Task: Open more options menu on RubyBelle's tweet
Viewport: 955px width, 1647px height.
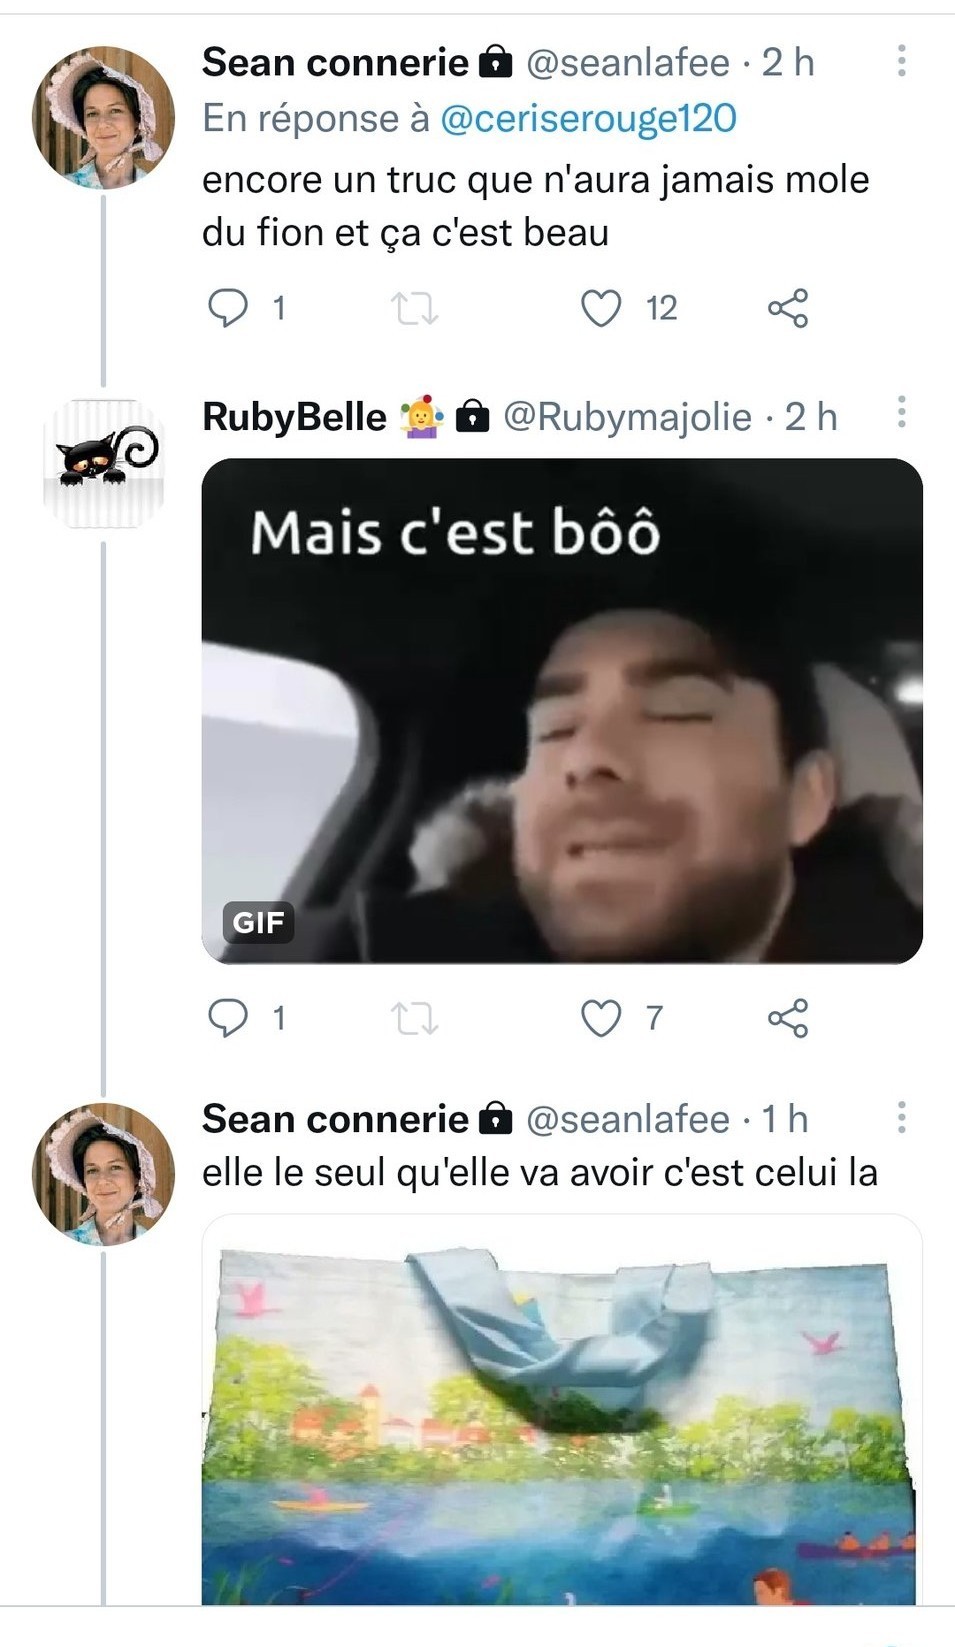Action: (901, 412)
